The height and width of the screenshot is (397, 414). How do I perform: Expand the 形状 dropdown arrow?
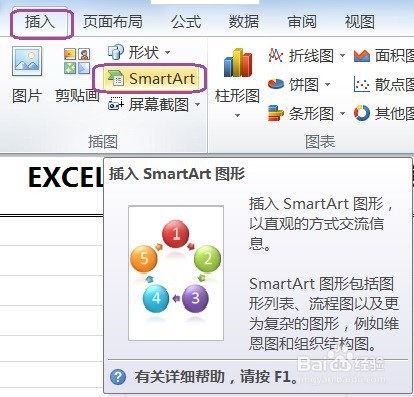coord(168,52)
